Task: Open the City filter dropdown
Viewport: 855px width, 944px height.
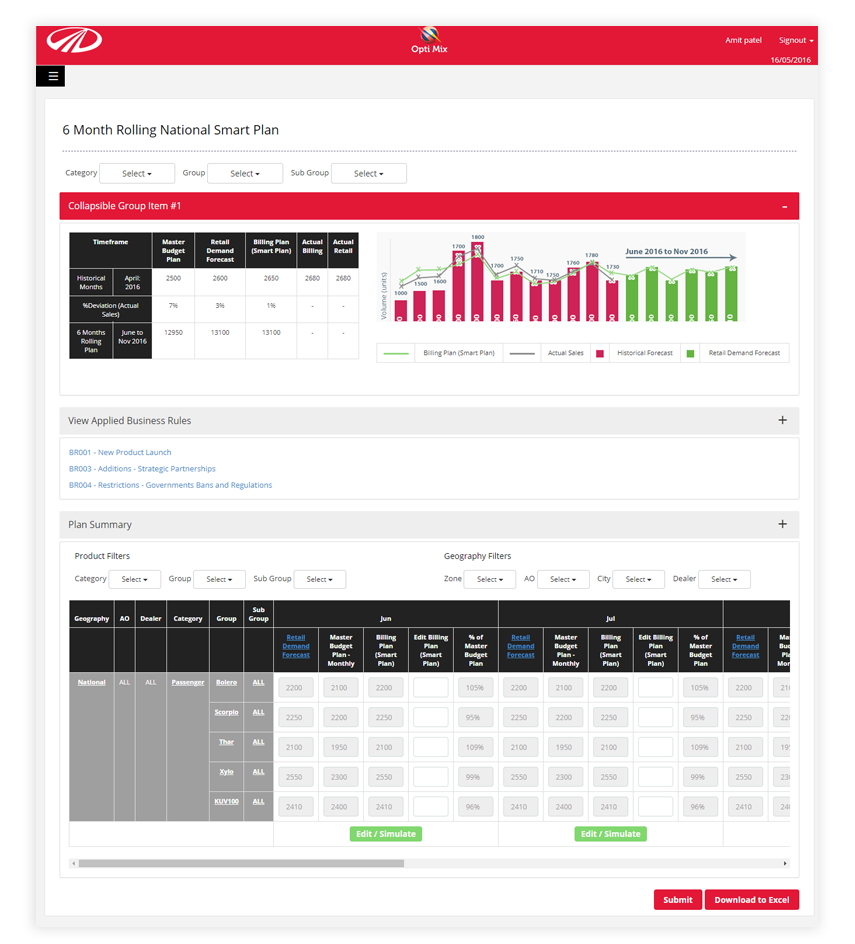Action: tap(636, 580)
